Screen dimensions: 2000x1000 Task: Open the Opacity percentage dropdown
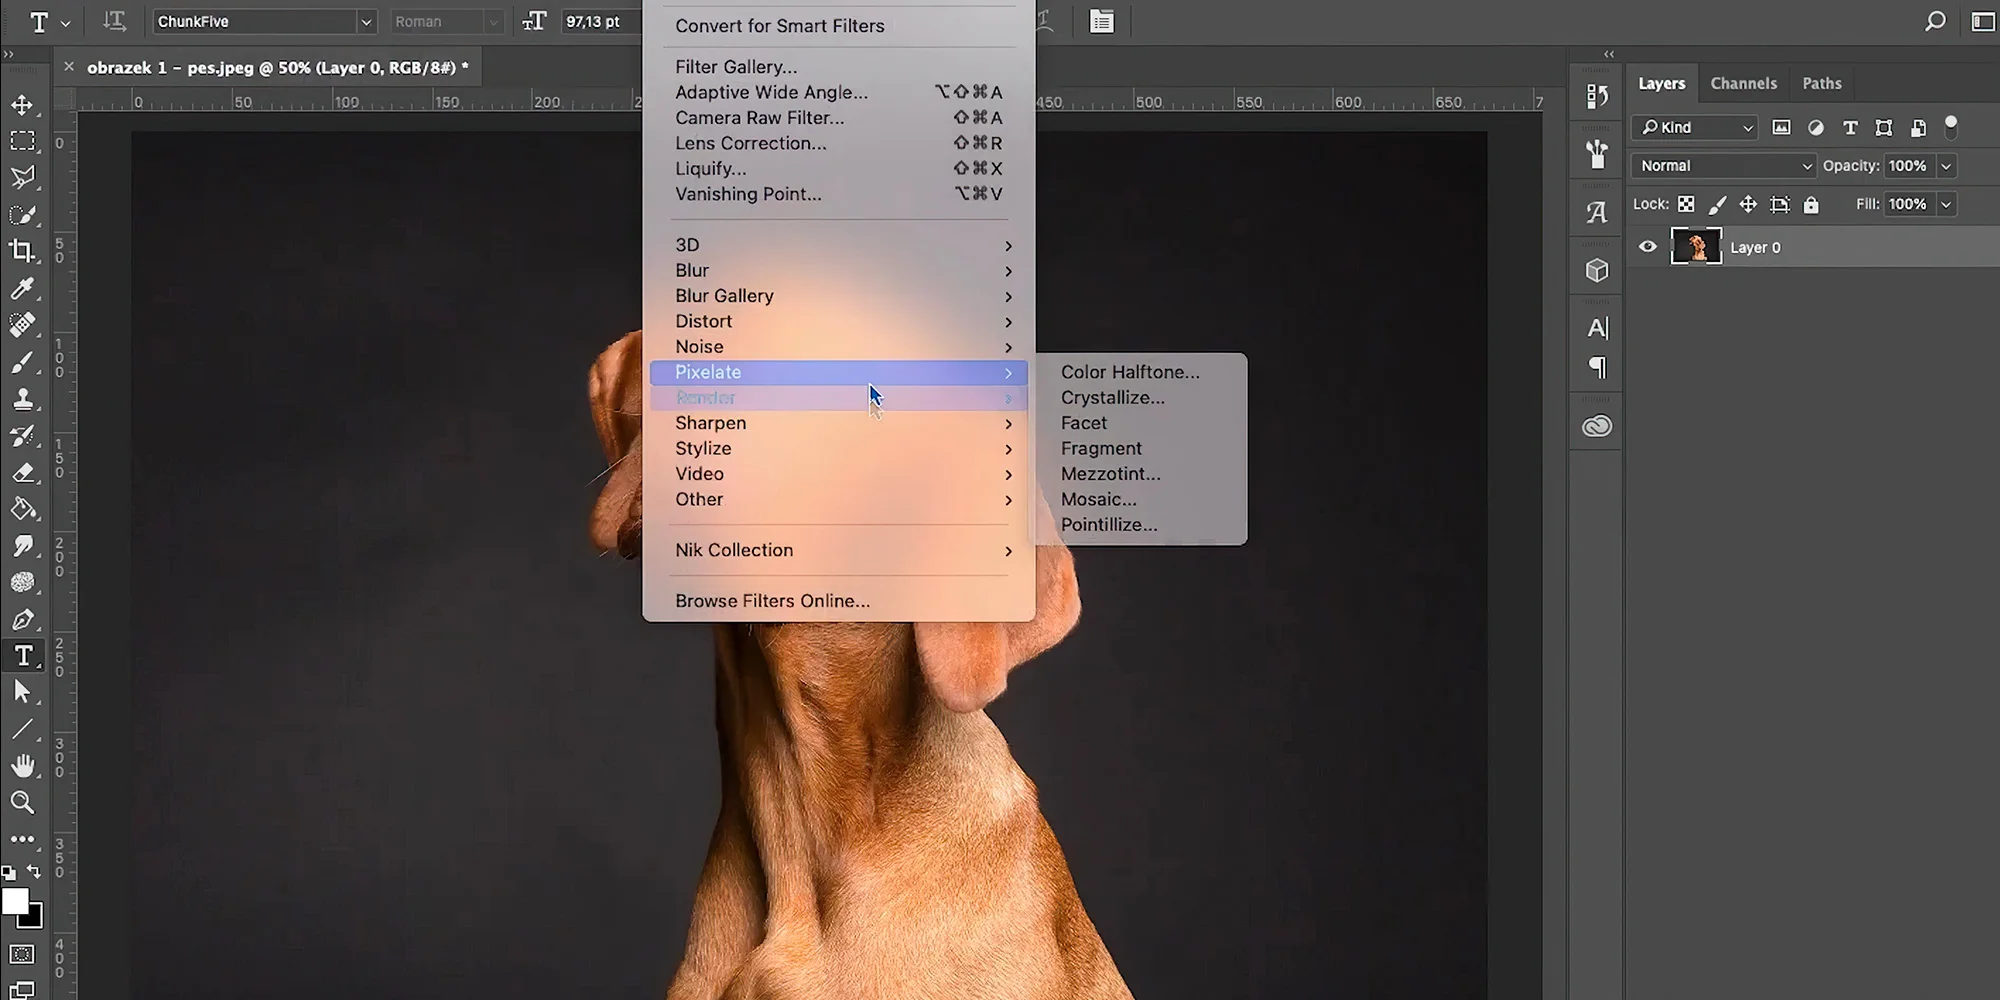click(1947, 165)
